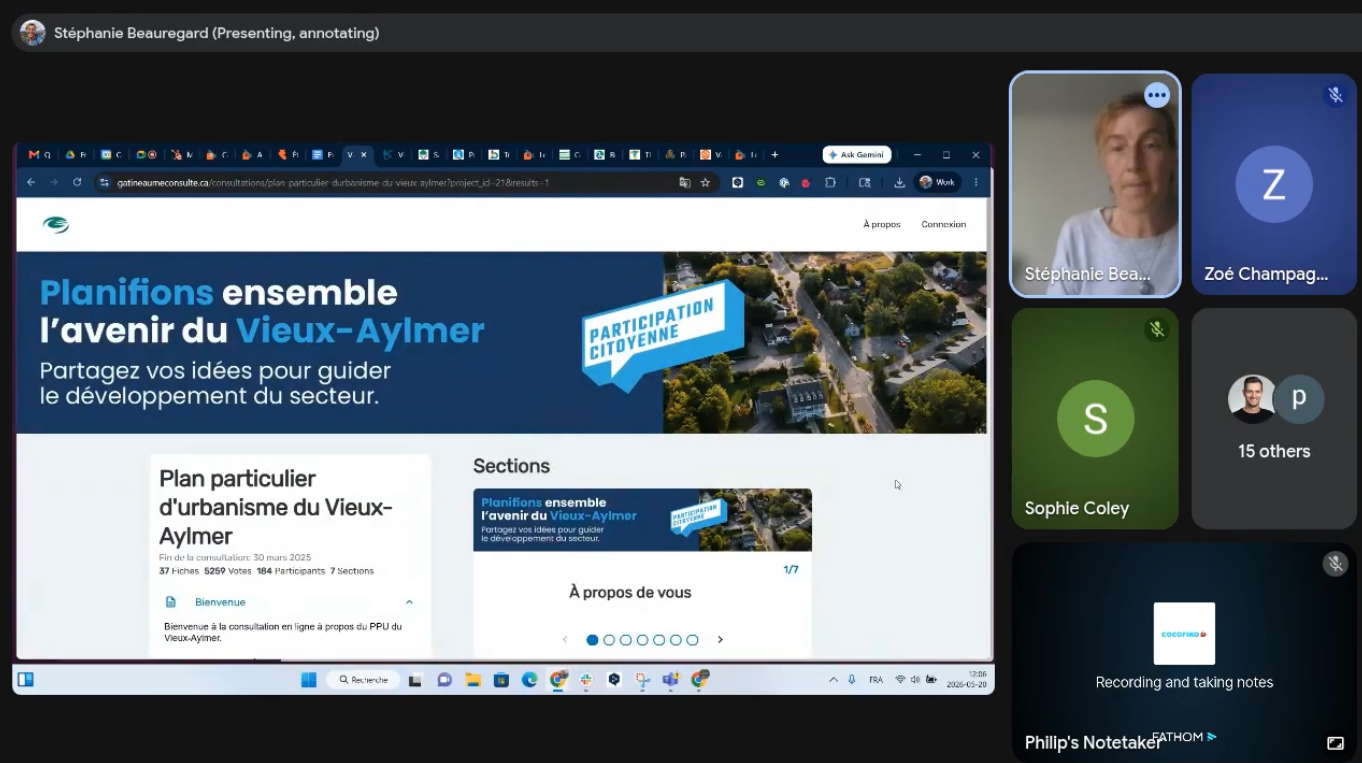Click the browser Forward arrow
Screen dimensions: 1362x763
point(54,183)
